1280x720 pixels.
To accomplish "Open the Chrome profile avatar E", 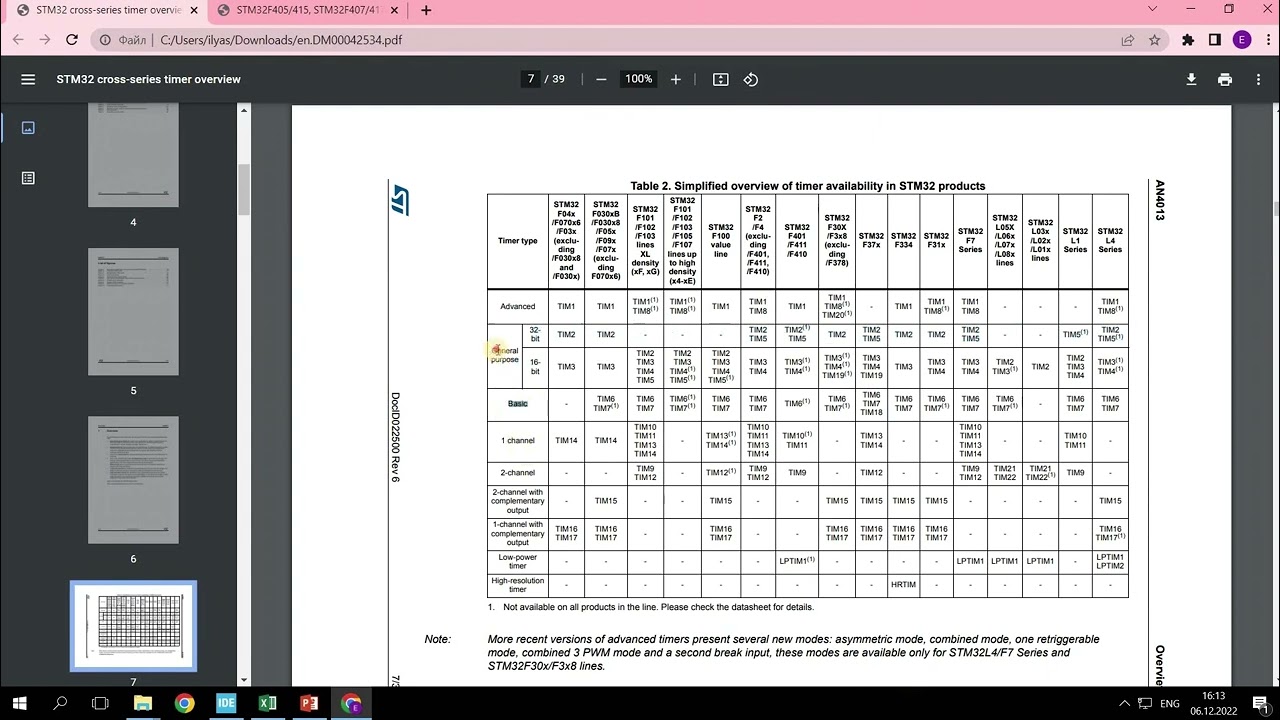I will tap(1242, 40).
